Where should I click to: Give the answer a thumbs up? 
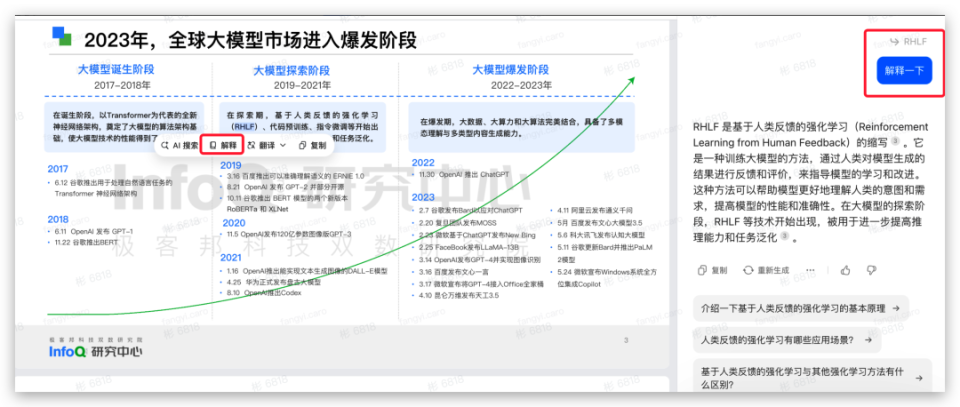click(x=846, y=270)
